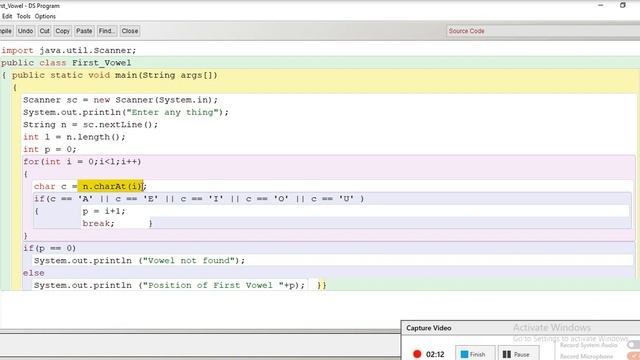Restore down the editor window

622,5
